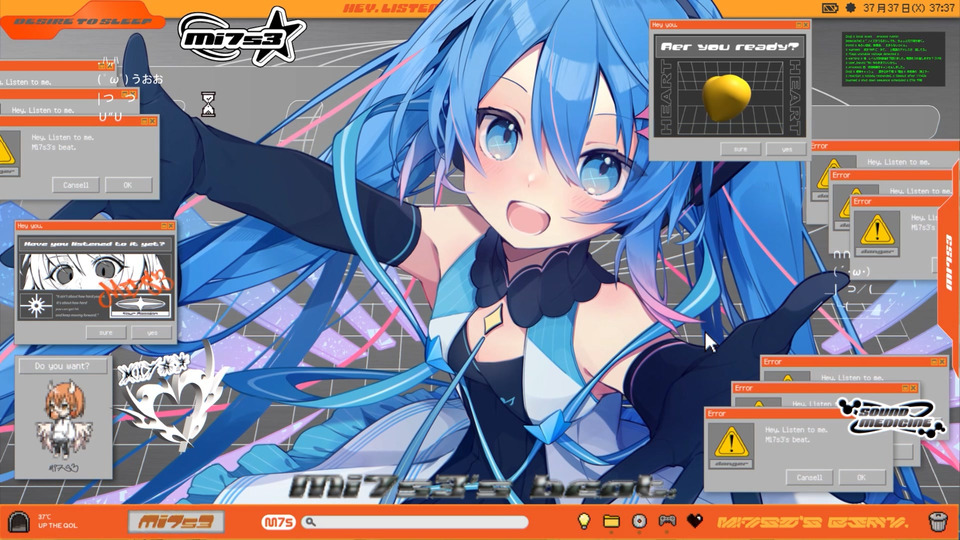The height and width of the screenshot is (540, 960).
Task: Click OK in the top-left dialog
Action: tap(128, 185)
